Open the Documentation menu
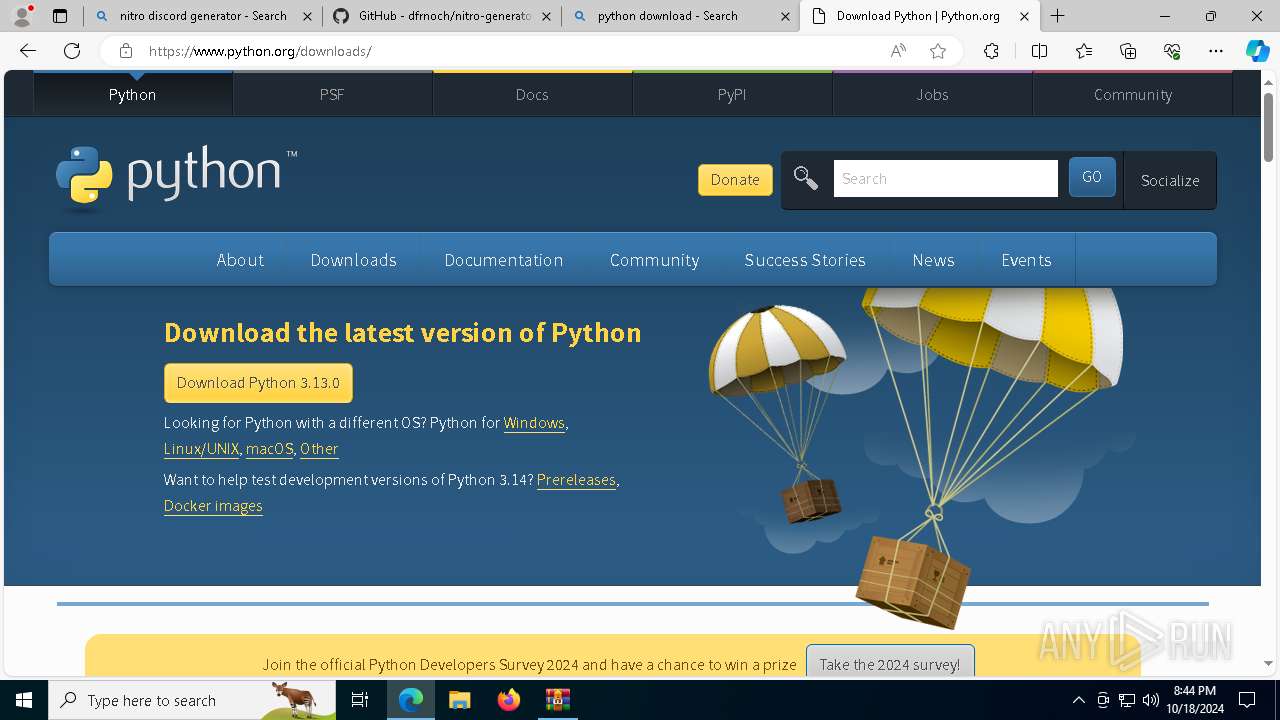1280x720 pixels. point(504,260)
